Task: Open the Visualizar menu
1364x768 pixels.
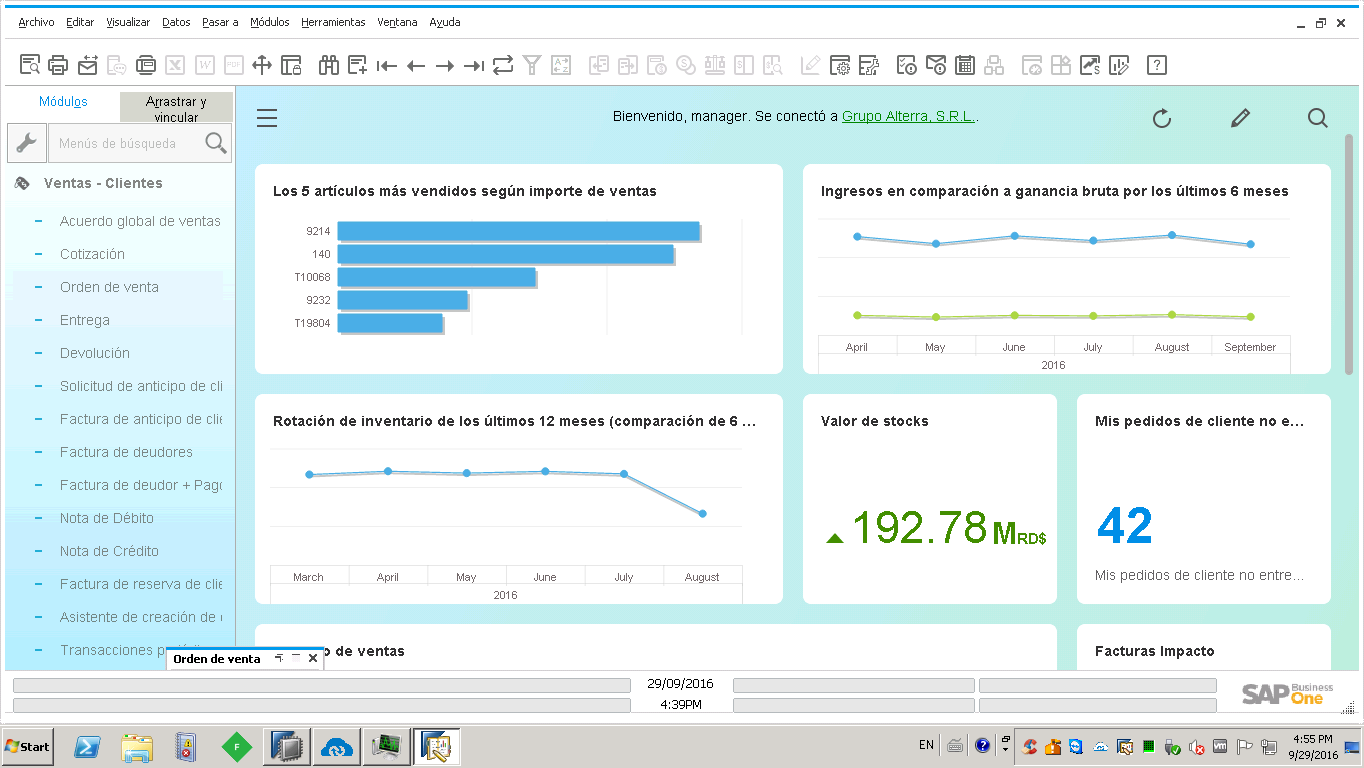Action: [x=128, y=22]
